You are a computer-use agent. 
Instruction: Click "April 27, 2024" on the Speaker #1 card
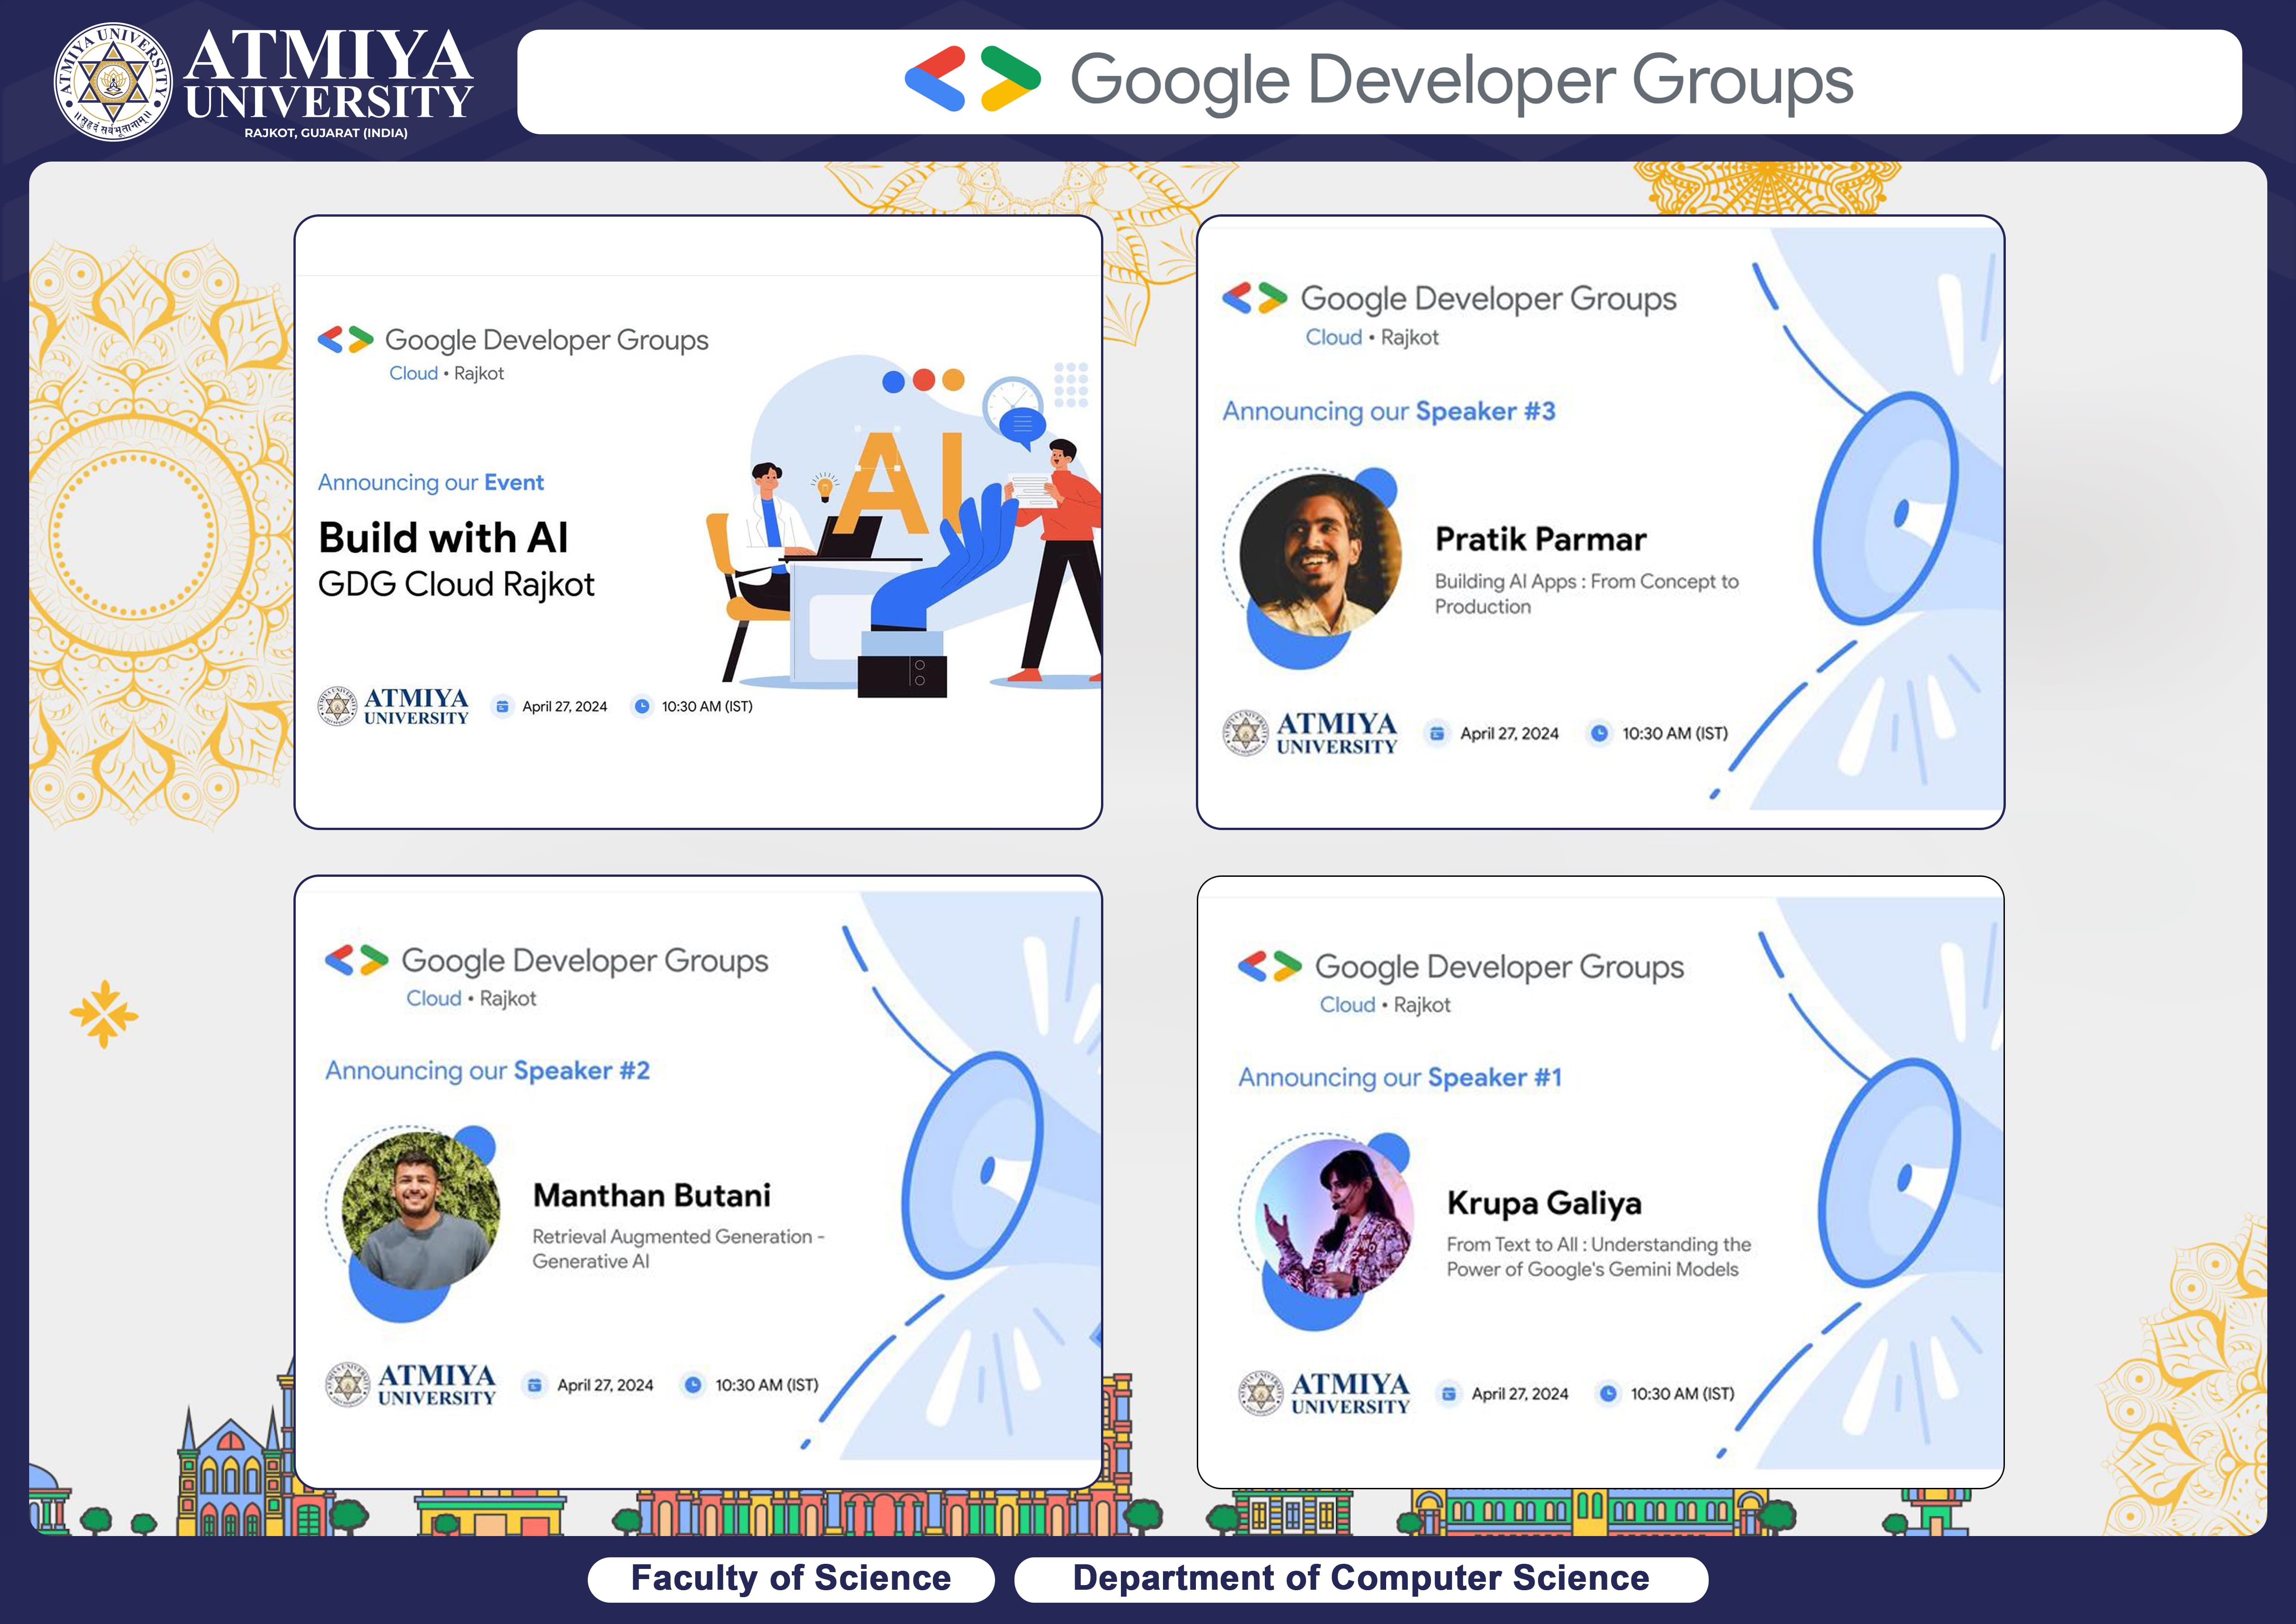[x=1520, y=1394]
